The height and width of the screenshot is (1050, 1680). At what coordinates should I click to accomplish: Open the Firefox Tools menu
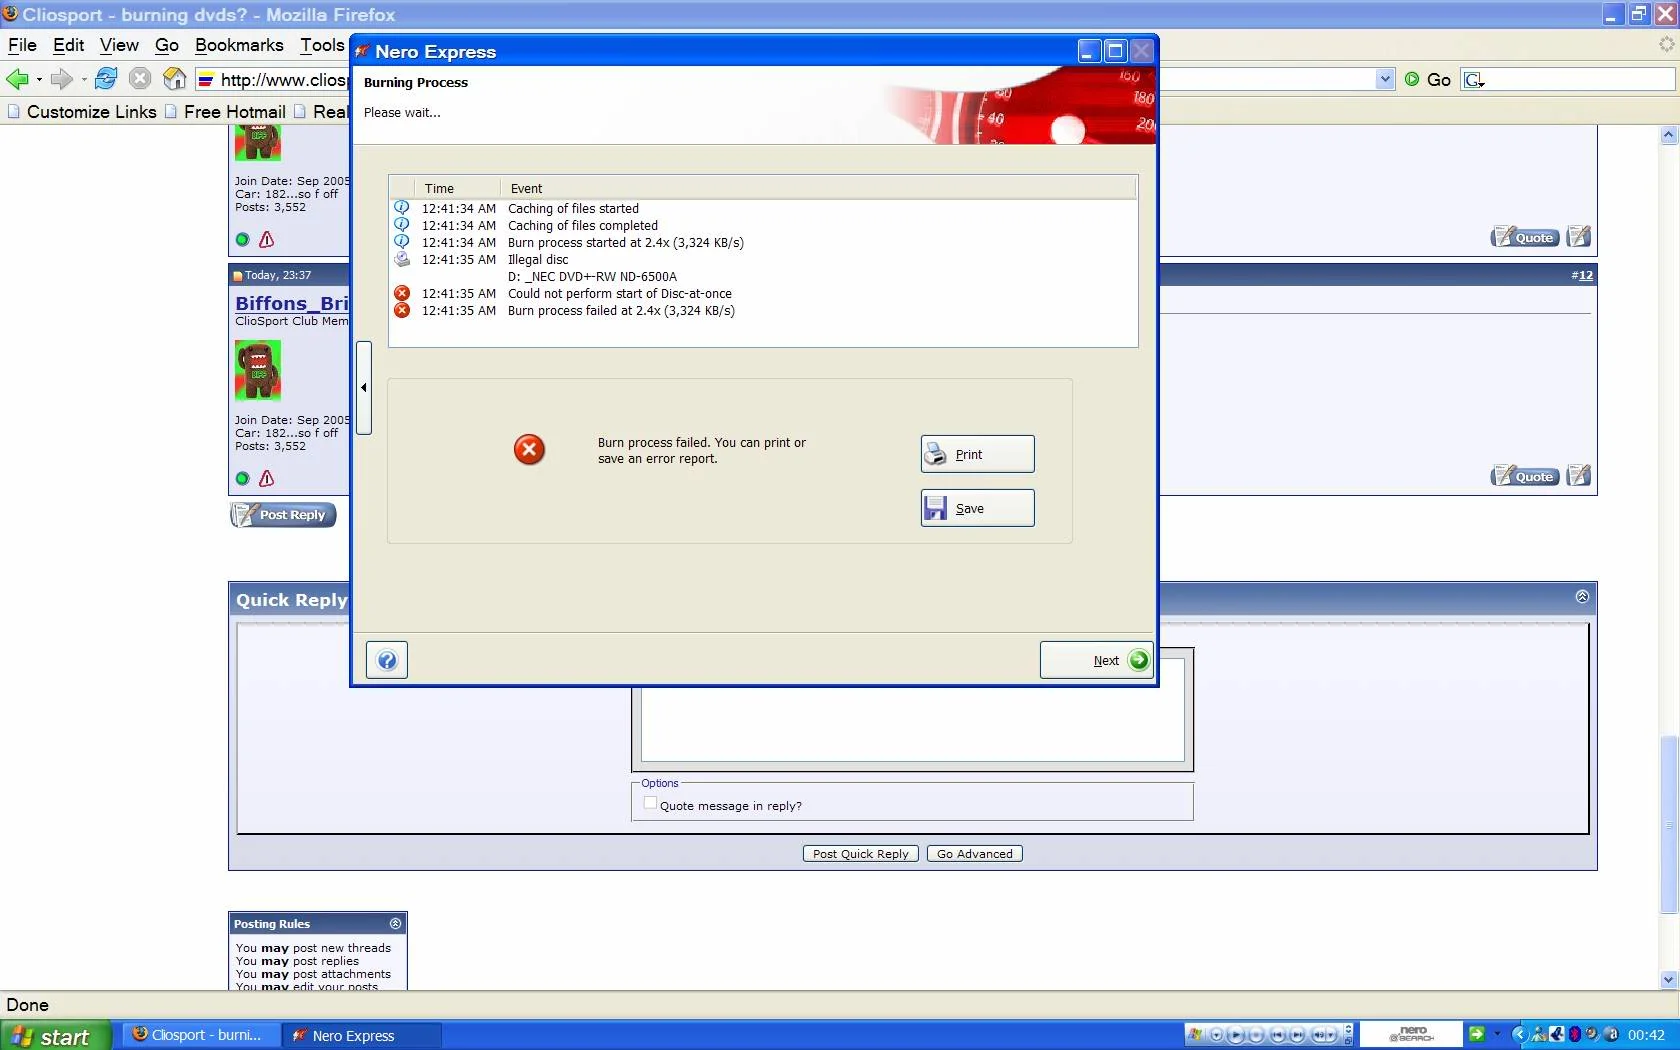point(322,45)
